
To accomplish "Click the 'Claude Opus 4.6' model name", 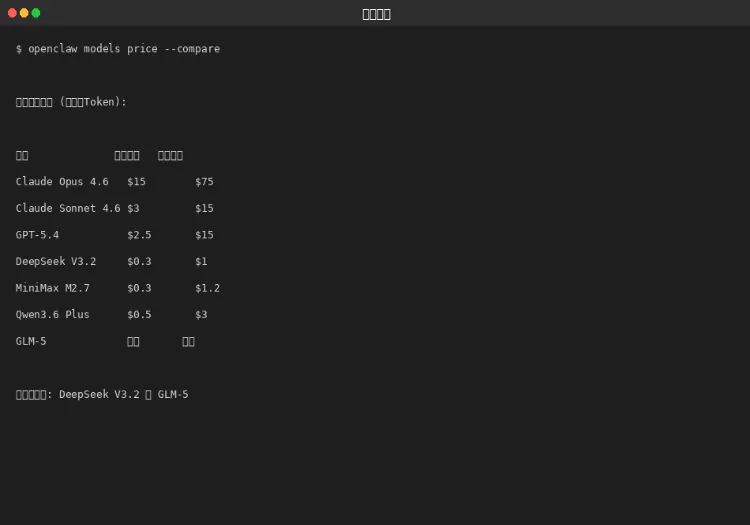I will pyautogui.click(x=62, y=182).
